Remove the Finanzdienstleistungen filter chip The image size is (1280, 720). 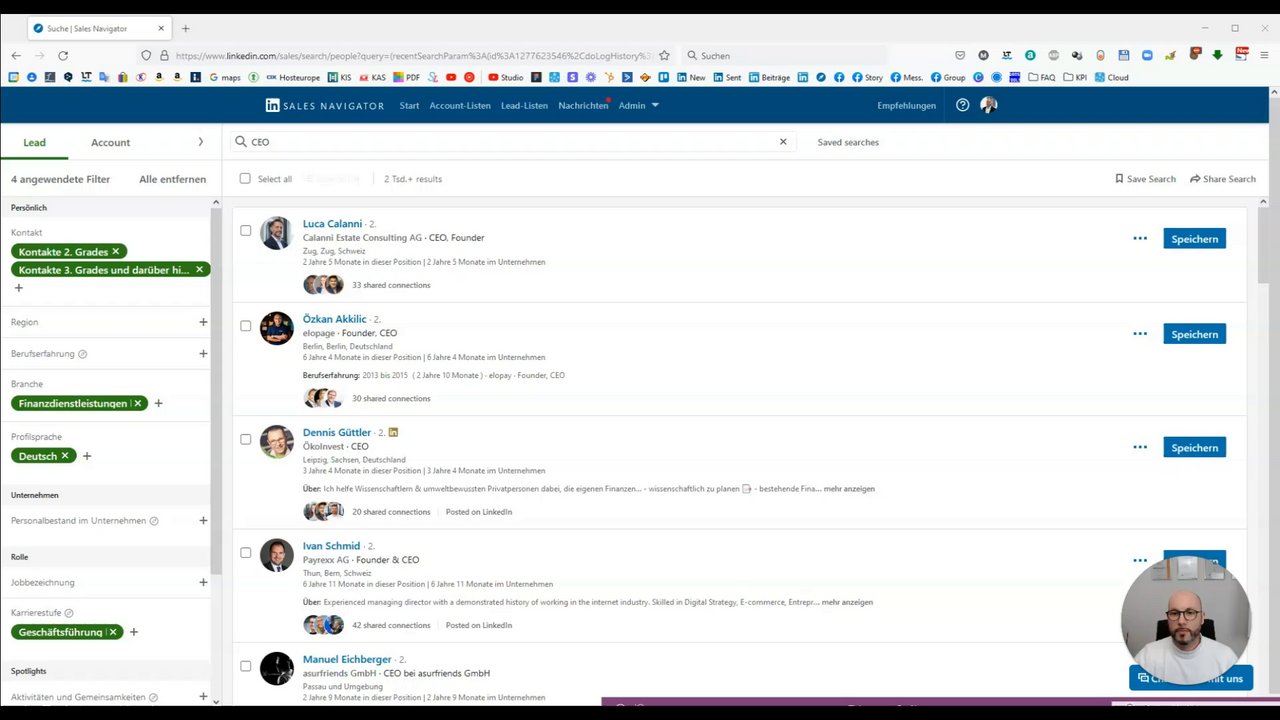[x=138, y=403]
